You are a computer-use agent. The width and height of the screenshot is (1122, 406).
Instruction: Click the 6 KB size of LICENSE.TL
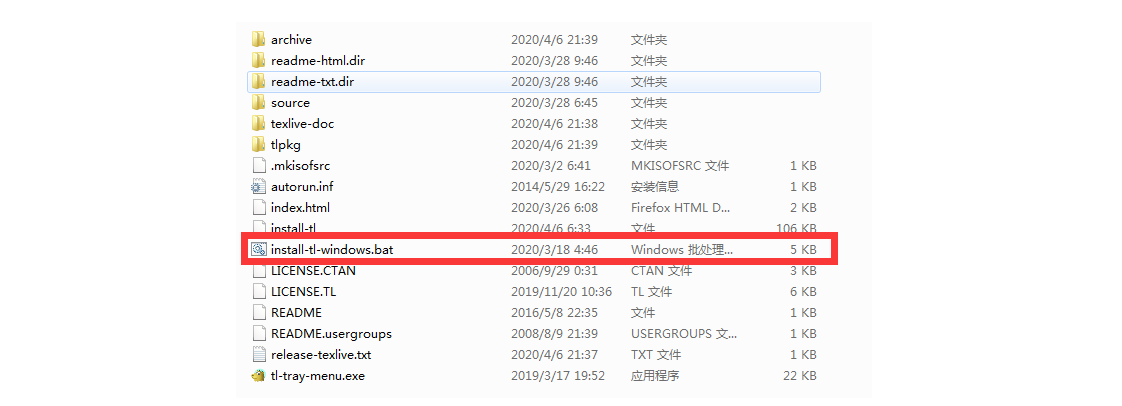point(803,291)
